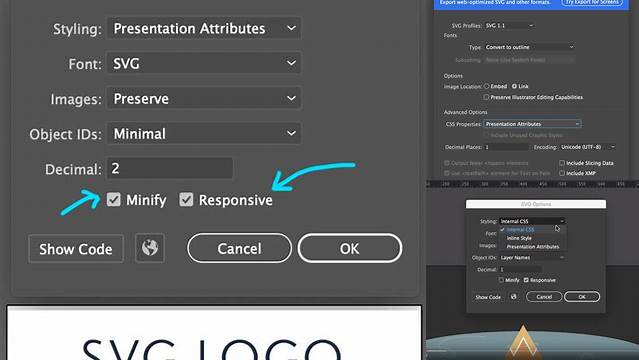This screenshot has height=360, width=639.
Task: Click the large Cancel button
Action: (x=240, y=248)
